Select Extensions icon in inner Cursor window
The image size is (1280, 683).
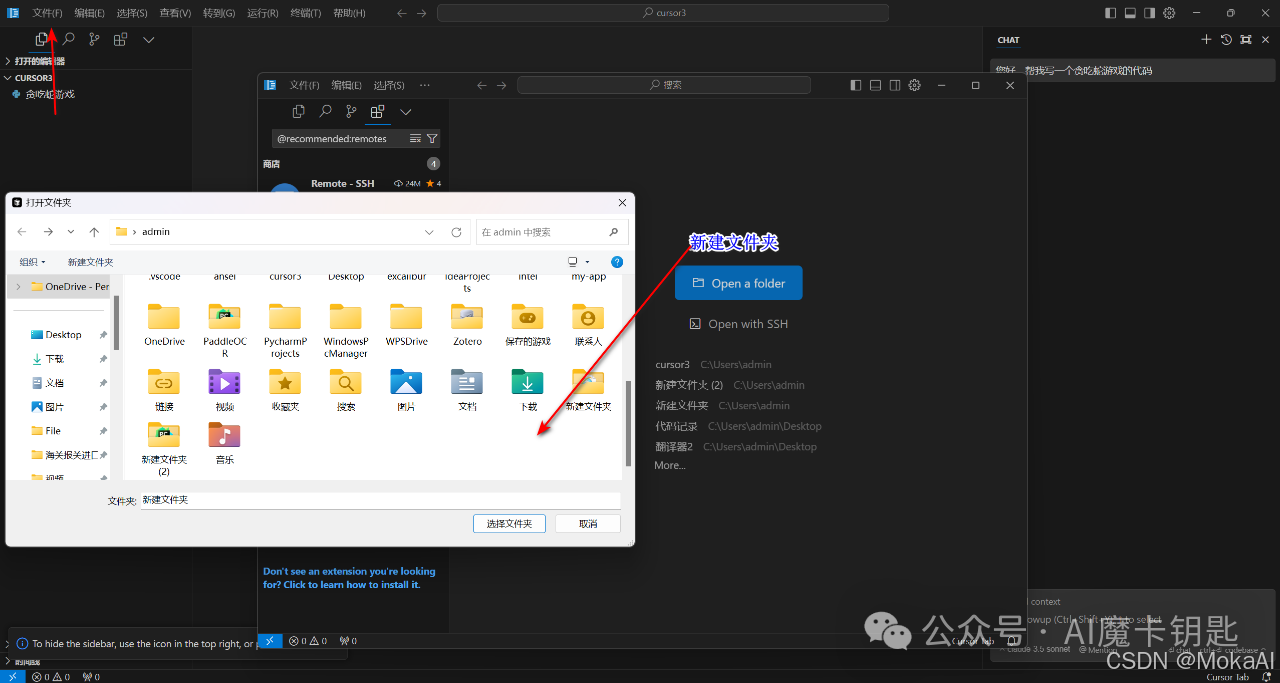[x=377, y=112]
